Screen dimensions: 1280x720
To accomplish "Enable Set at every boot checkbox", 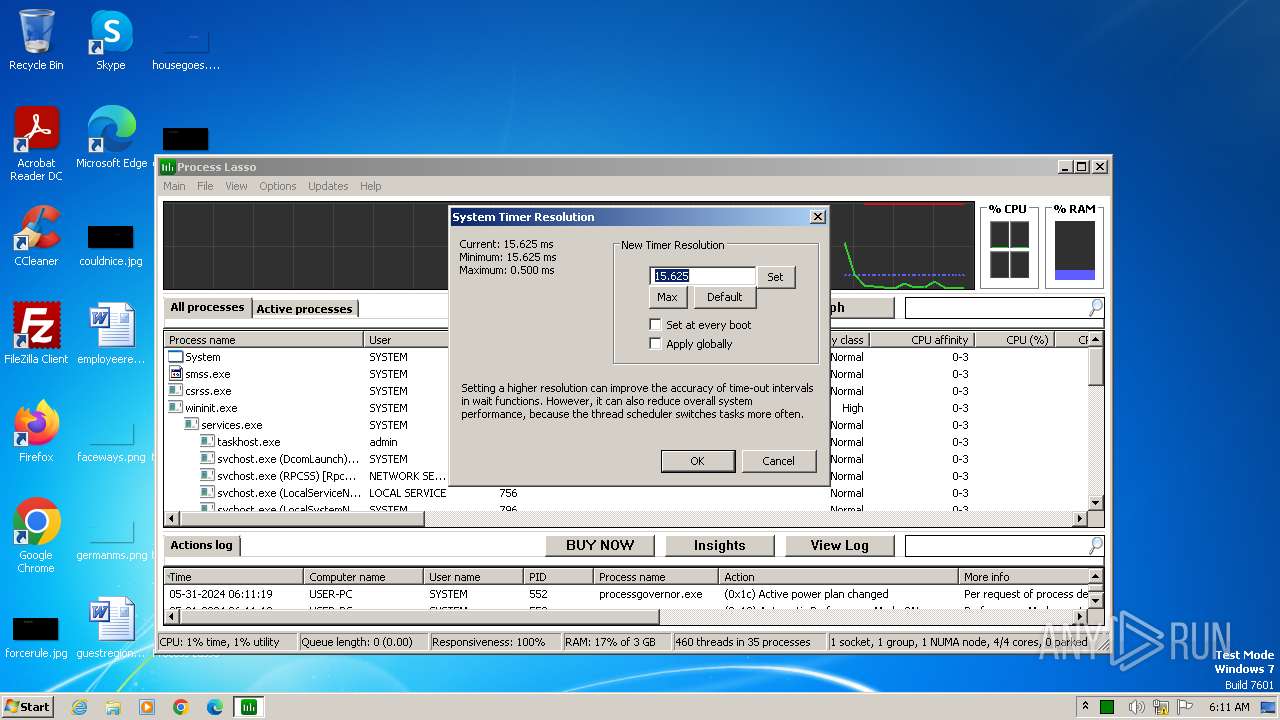I will pos(656,325).
